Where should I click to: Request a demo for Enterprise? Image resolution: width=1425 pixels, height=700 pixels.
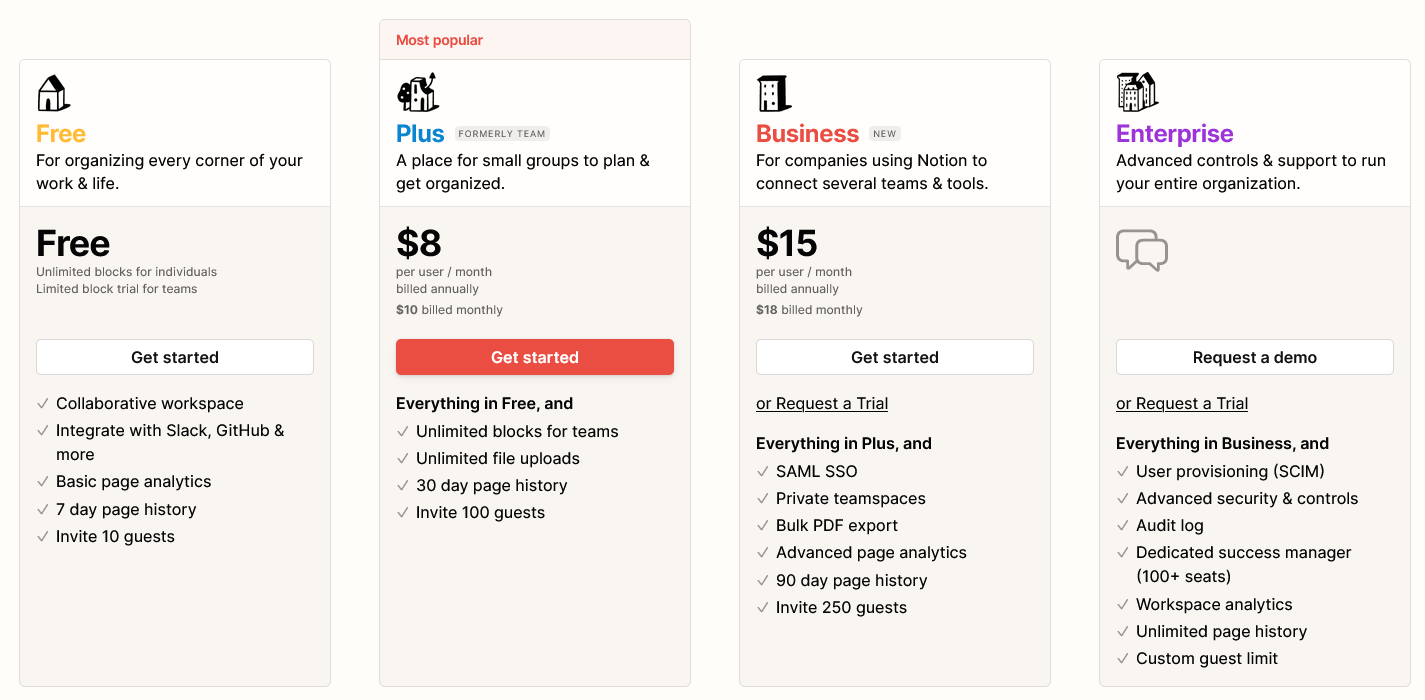[1255, 357]
